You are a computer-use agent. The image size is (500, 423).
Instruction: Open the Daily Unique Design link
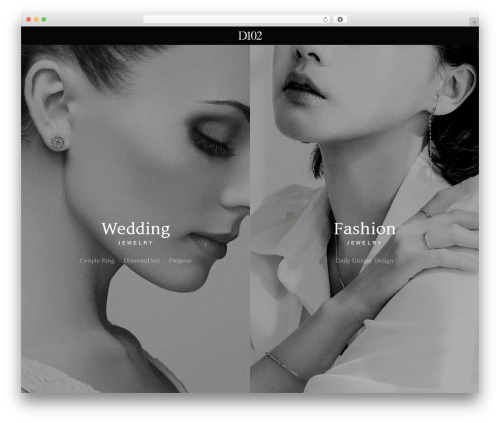pyautogui.click(x=364, y=261)
